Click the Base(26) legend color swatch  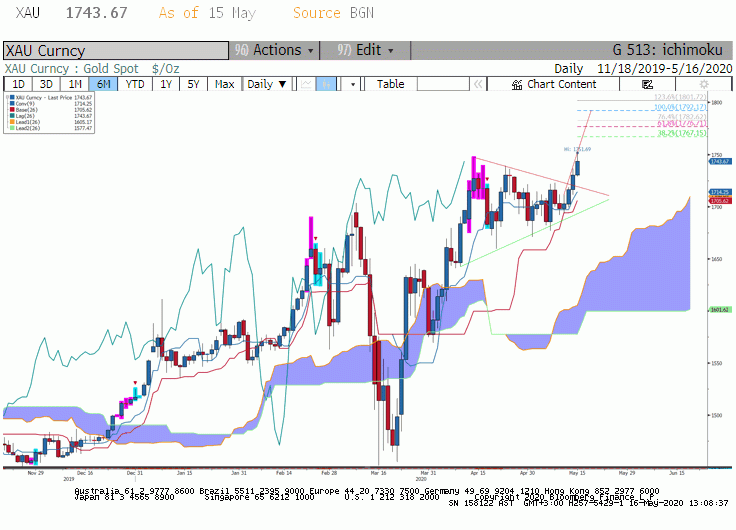click(13, 110)
